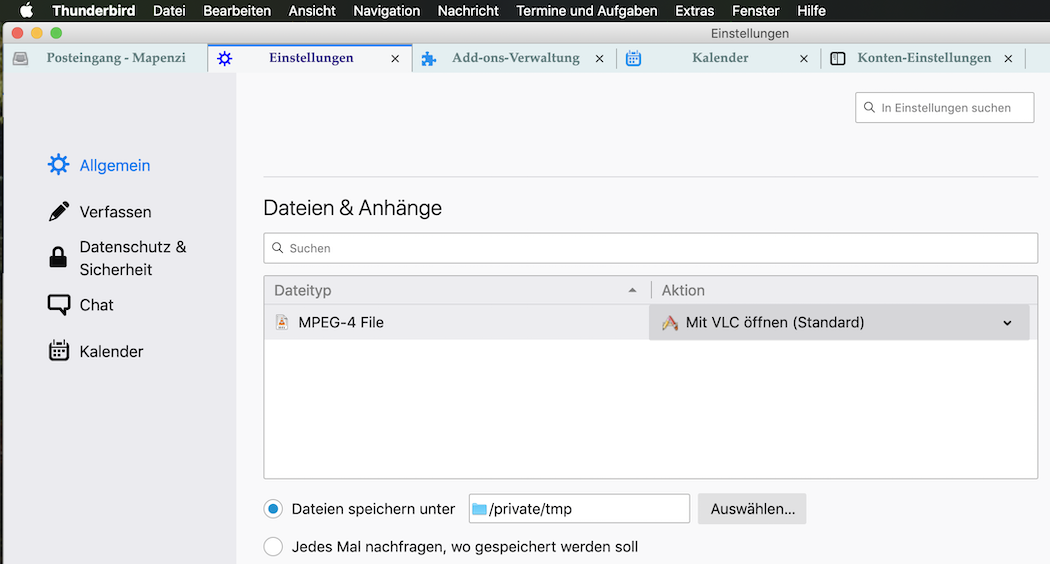Viewport: 1050px width, 564px height.
Task: Open the Extras menu
Action: (x=694, y=11)
